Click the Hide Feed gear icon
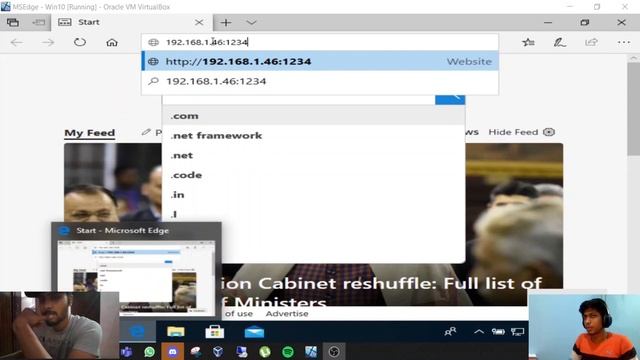Viewport: 640px width, 360px height. (549, 132)
